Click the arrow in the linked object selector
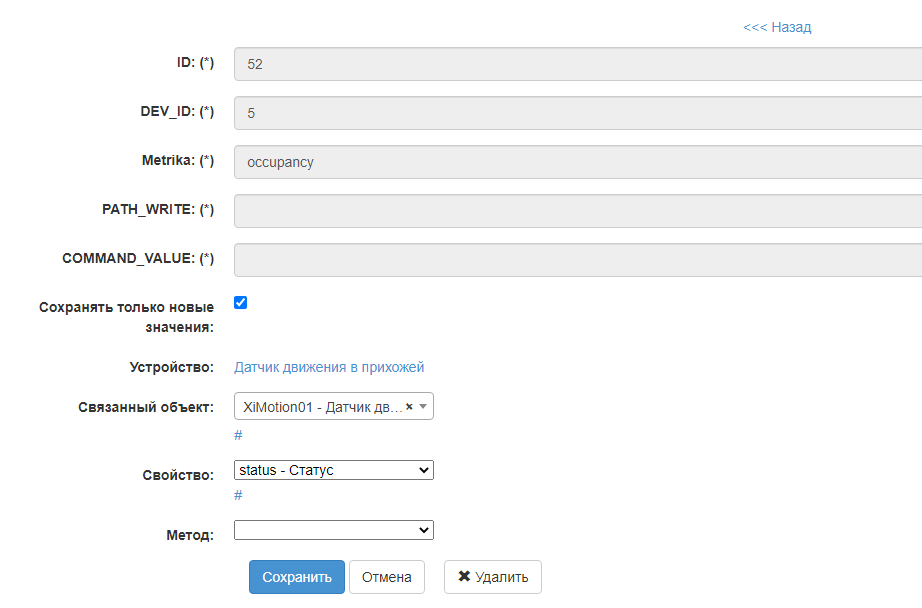The width and height of the screenshot is (922, 608). point(423,407)
